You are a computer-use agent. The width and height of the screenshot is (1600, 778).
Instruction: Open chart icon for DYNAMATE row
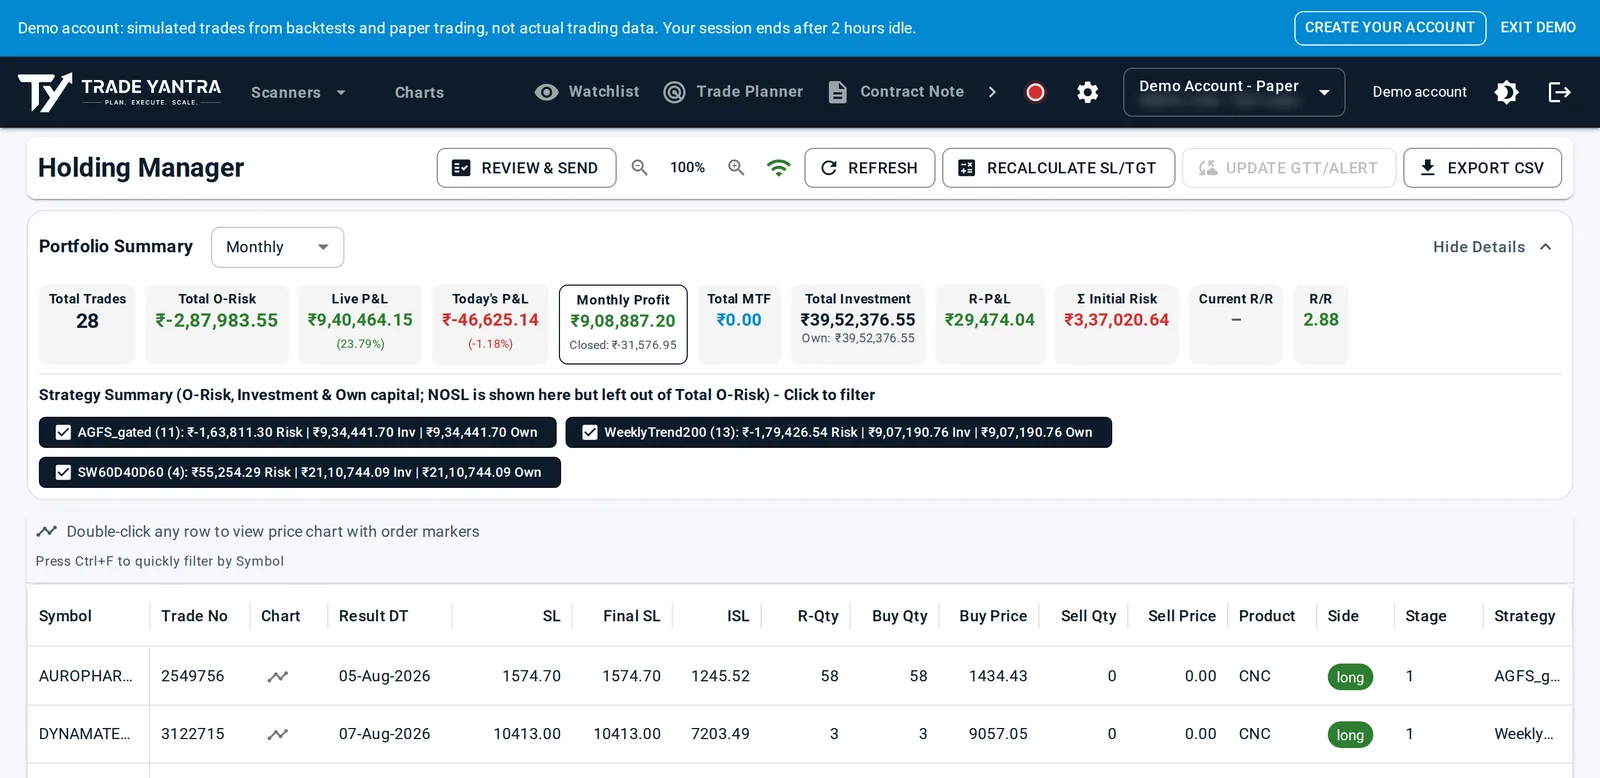point(278,735)
